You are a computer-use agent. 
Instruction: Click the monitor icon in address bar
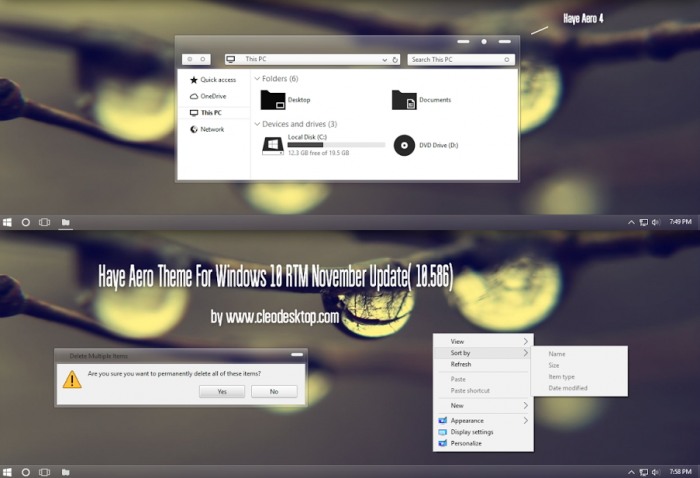click(x=230, y=59)
